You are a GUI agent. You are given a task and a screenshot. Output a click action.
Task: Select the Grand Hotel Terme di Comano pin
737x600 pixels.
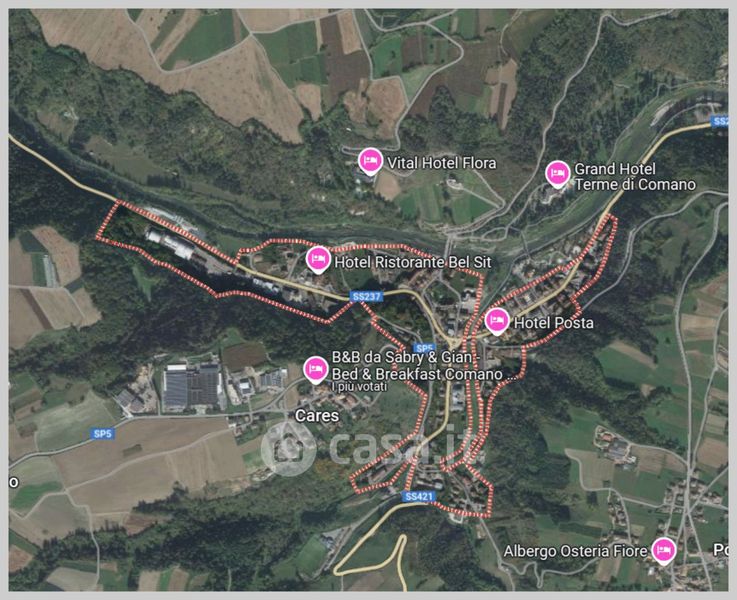(x=557, y=174)
